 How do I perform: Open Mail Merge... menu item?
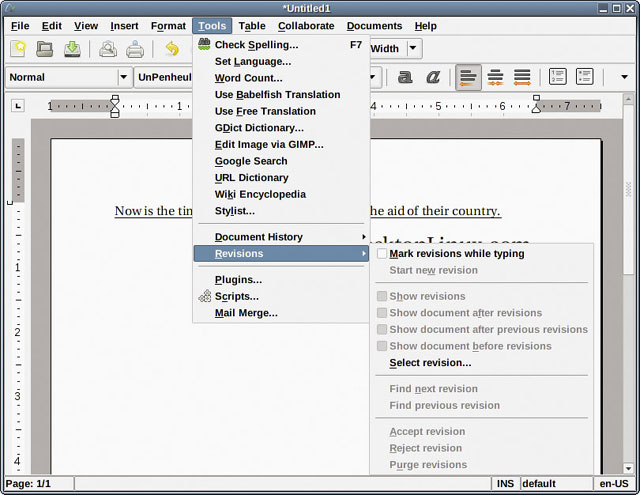[x=281, y=313]
